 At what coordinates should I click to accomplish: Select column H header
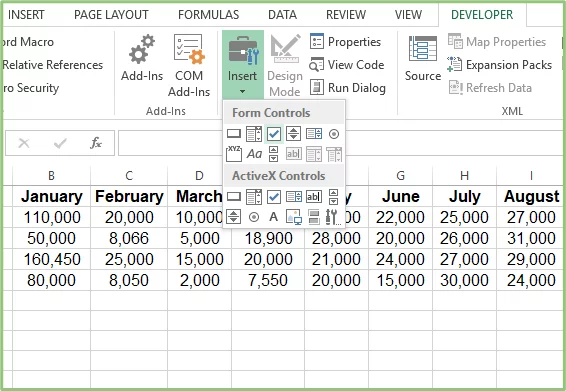(x=464, y=176)
